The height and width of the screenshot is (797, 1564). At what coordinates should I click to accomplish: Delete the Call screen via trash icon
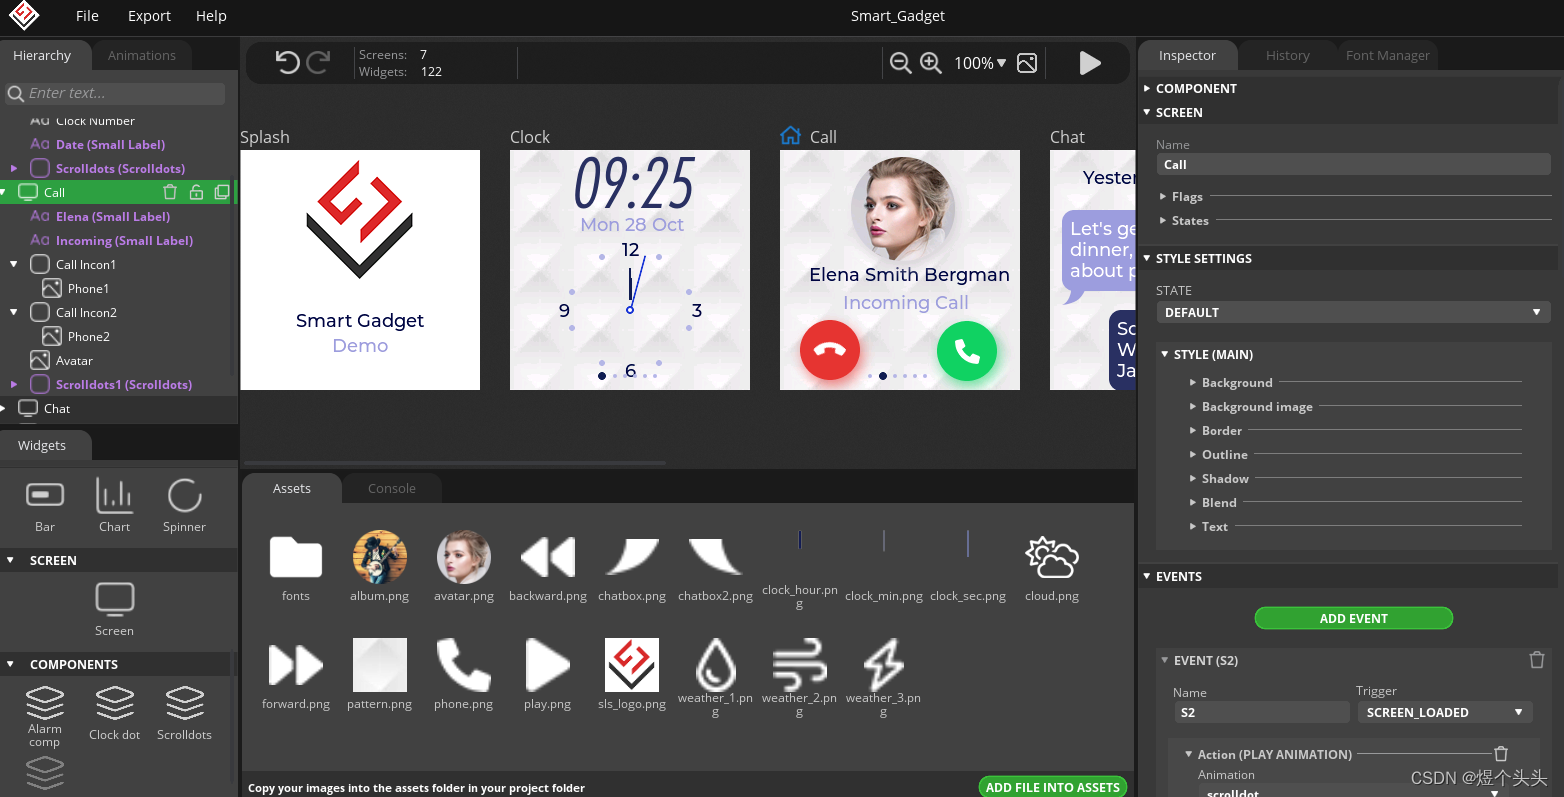(x=169, y=192)
